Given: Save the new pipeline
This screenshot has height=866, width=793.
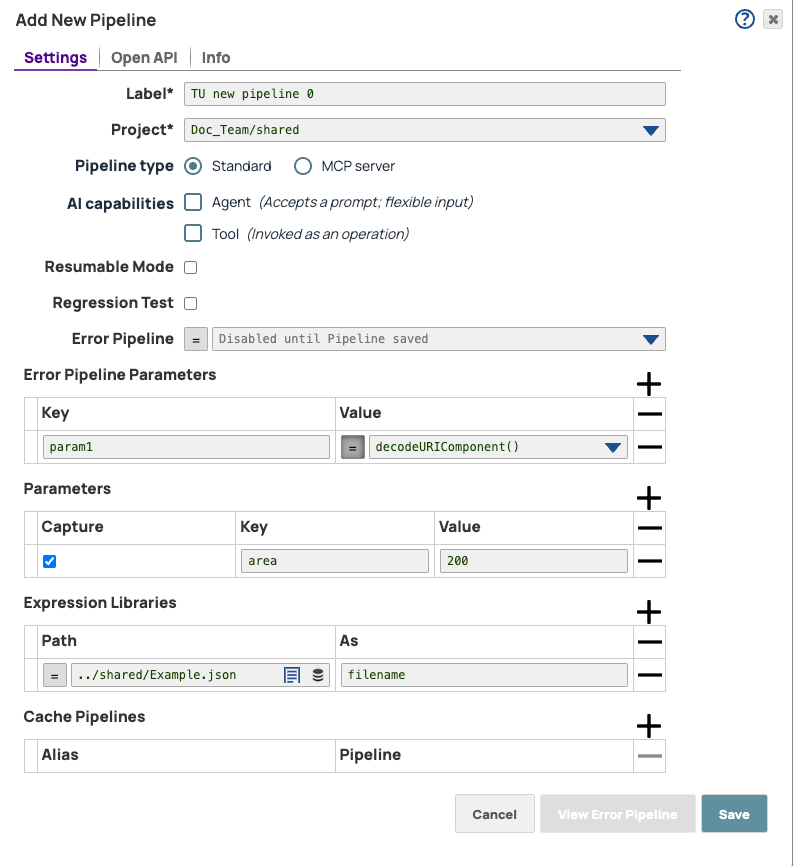Looking at the screenshot, I should tap(734, 813).
